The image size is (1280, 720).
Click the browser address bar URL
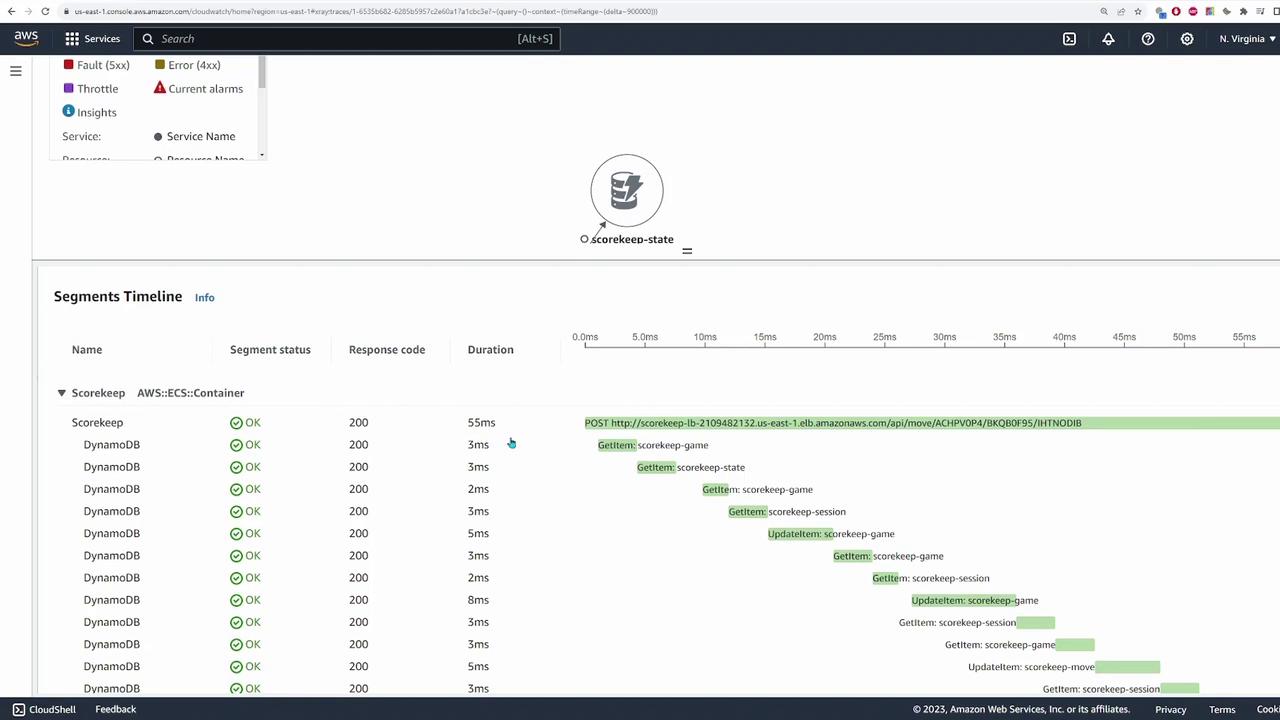pos(366,11)
